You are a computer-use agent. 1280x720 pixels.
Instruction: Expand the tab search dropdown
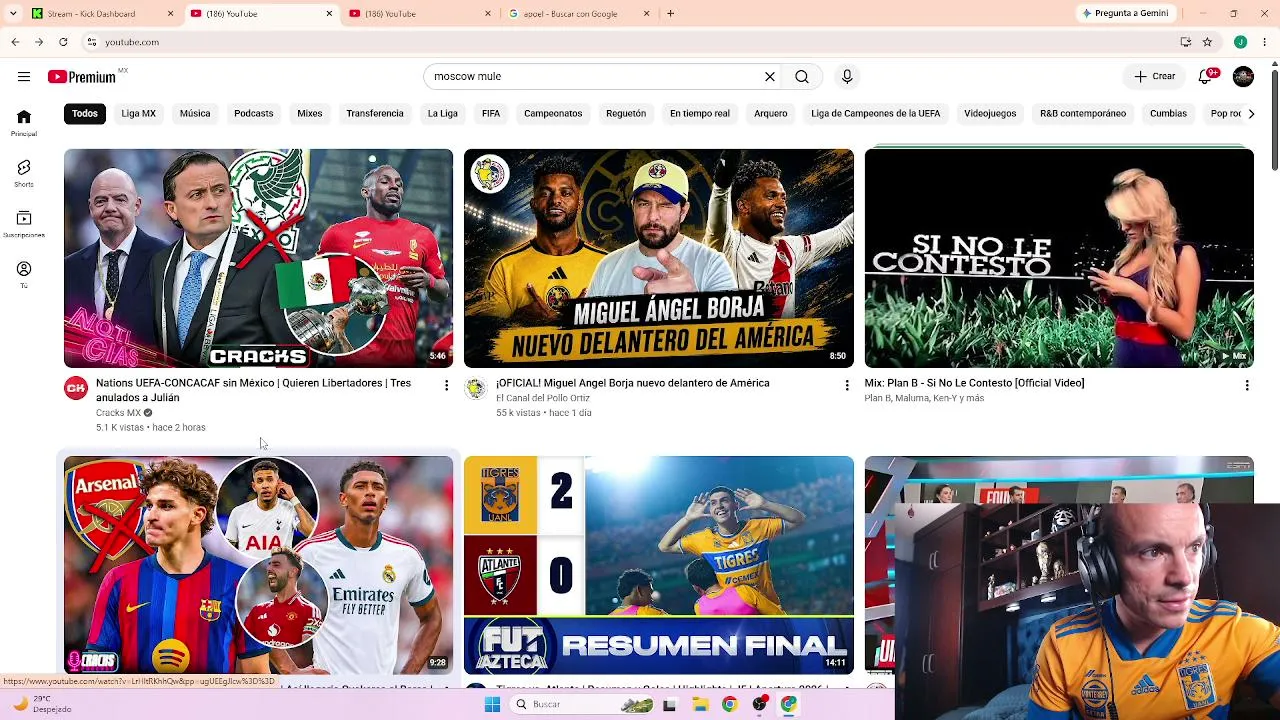(x=13, y=14)
